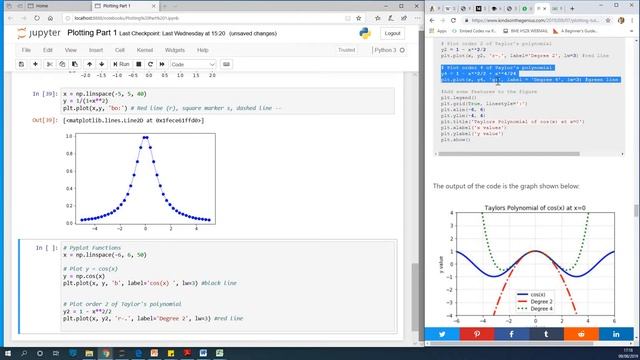Restart the kernel with the circular arrow icon
640x360 pixels.
pyautogui.click(x=150, y=64)
